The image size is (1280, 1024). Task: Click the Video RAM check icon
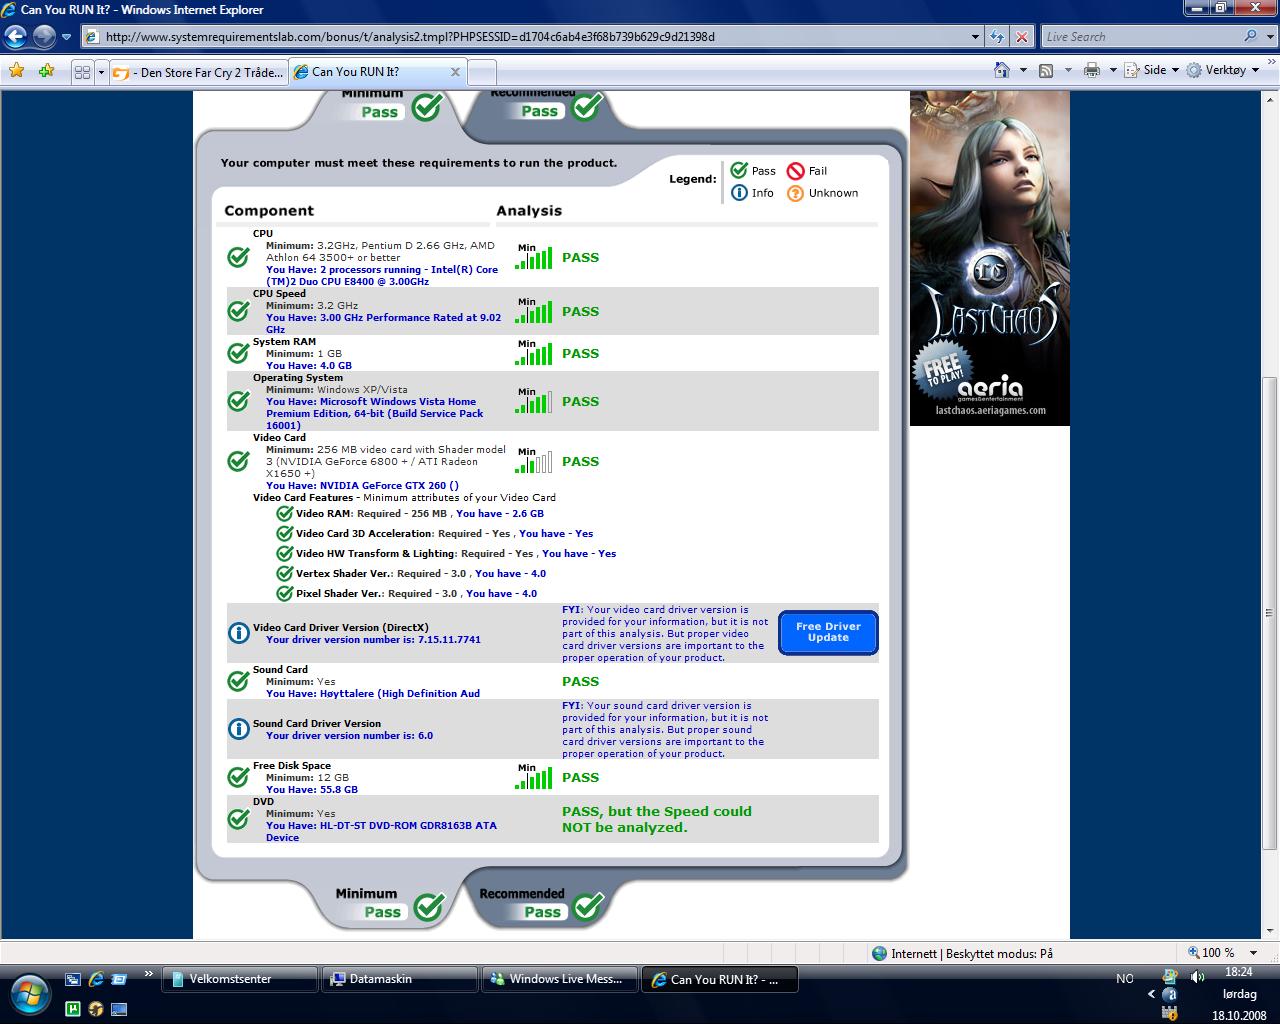point(285,513)
